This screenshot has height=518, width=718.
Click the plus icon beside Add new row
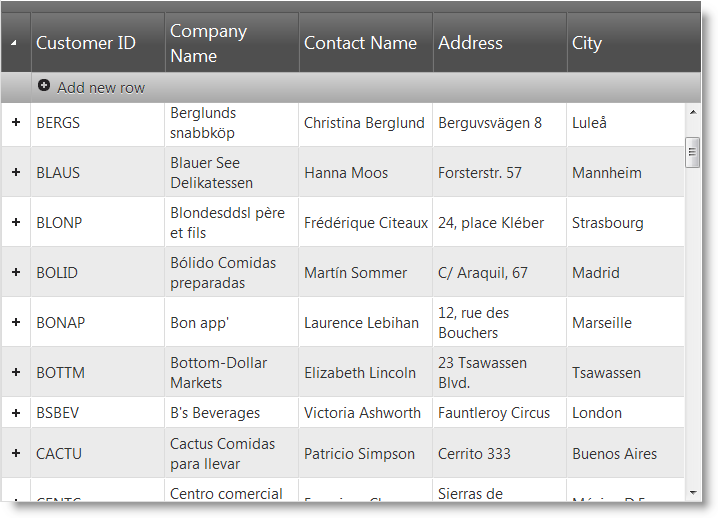click(x=44, y=86)
